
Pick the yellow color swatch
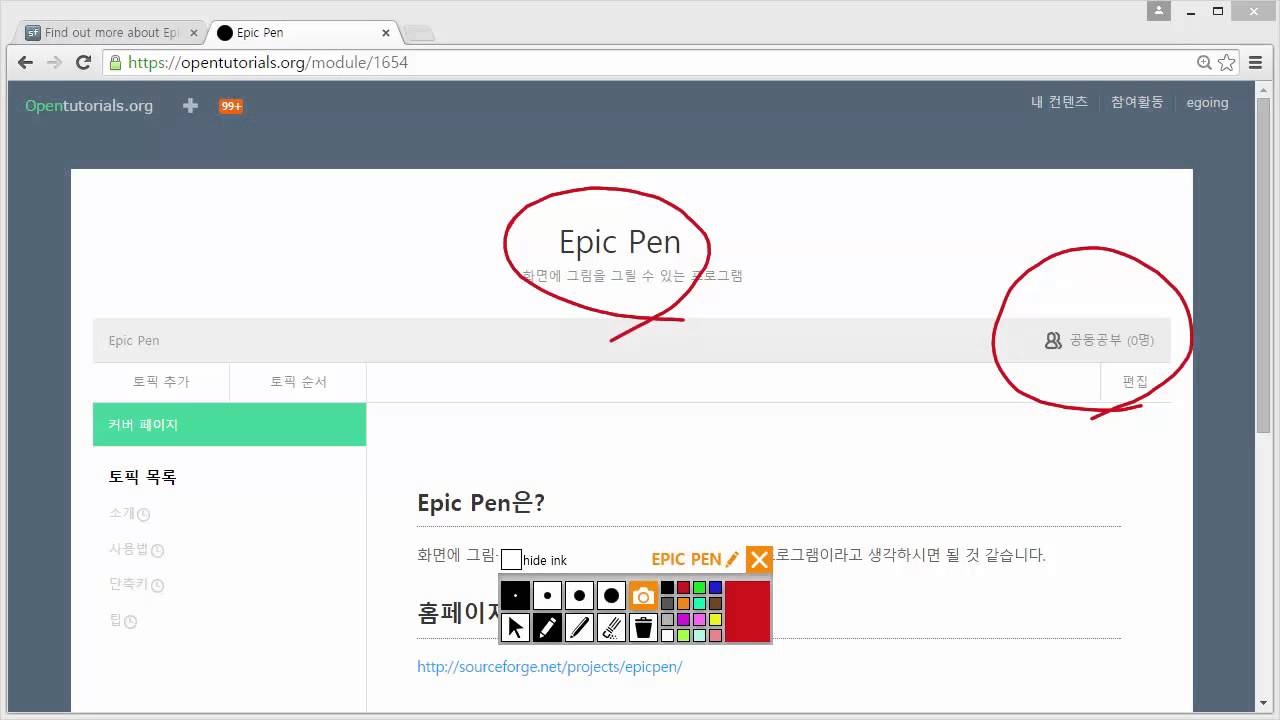(715, 619)
